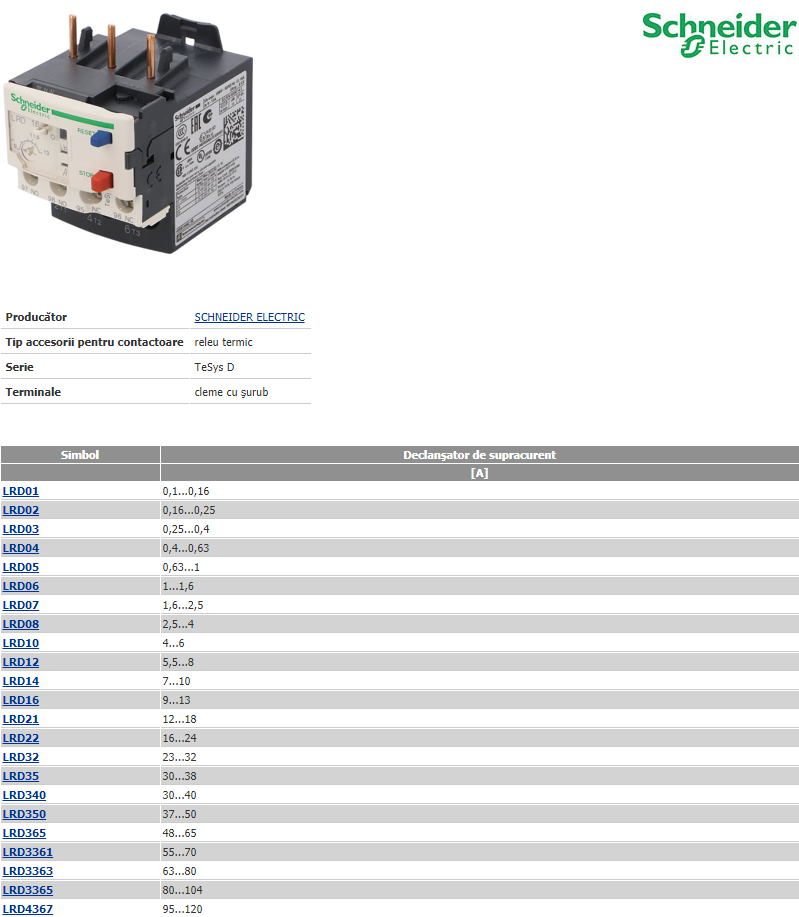Click the Terminale label
The height and width of the screenshot is (917, 799).
(x=33, y=392)
